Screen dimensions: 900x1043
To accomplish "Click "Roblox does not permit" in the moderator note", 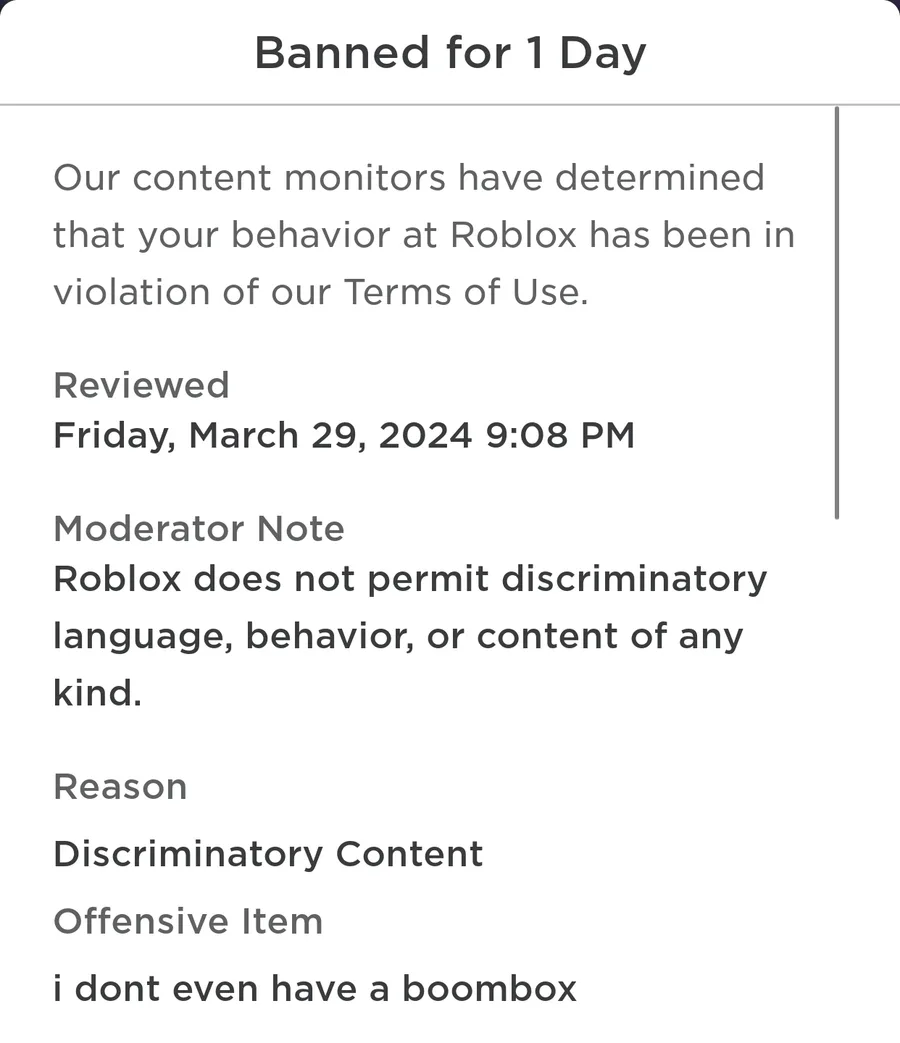I will pyautogui.click(x=268, y=579).
